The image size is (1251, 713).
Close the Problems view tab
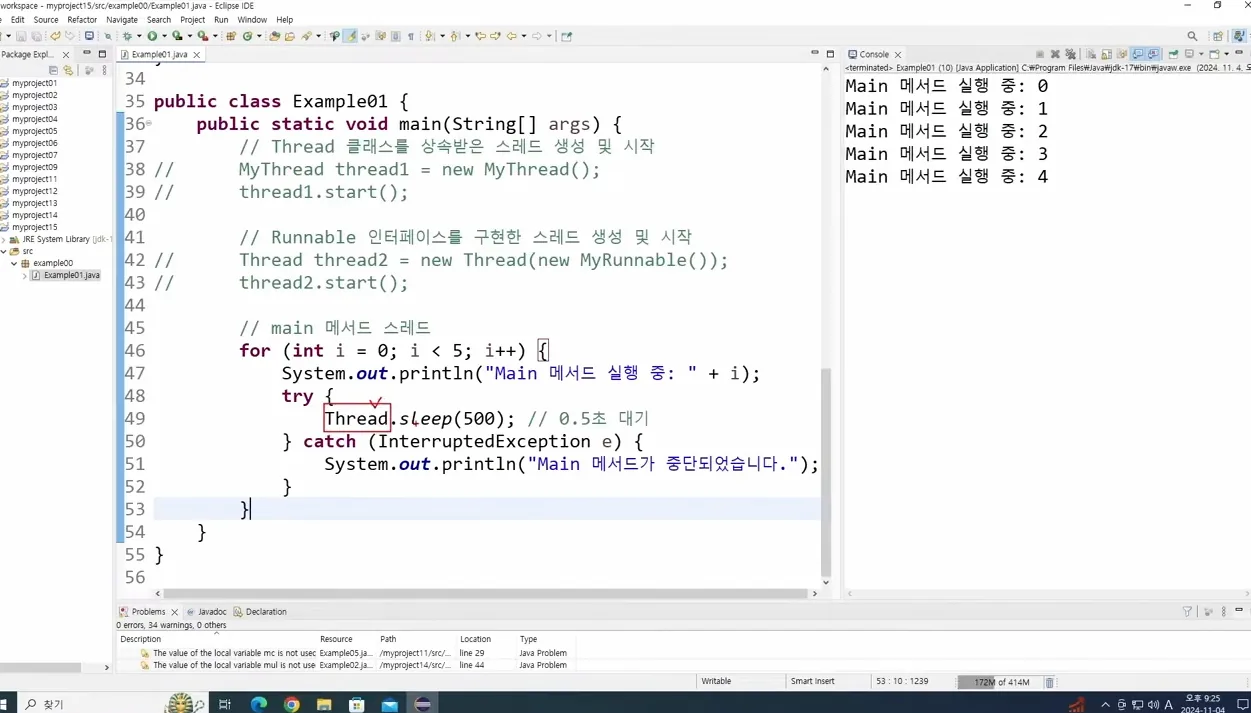tap(175, 611)
